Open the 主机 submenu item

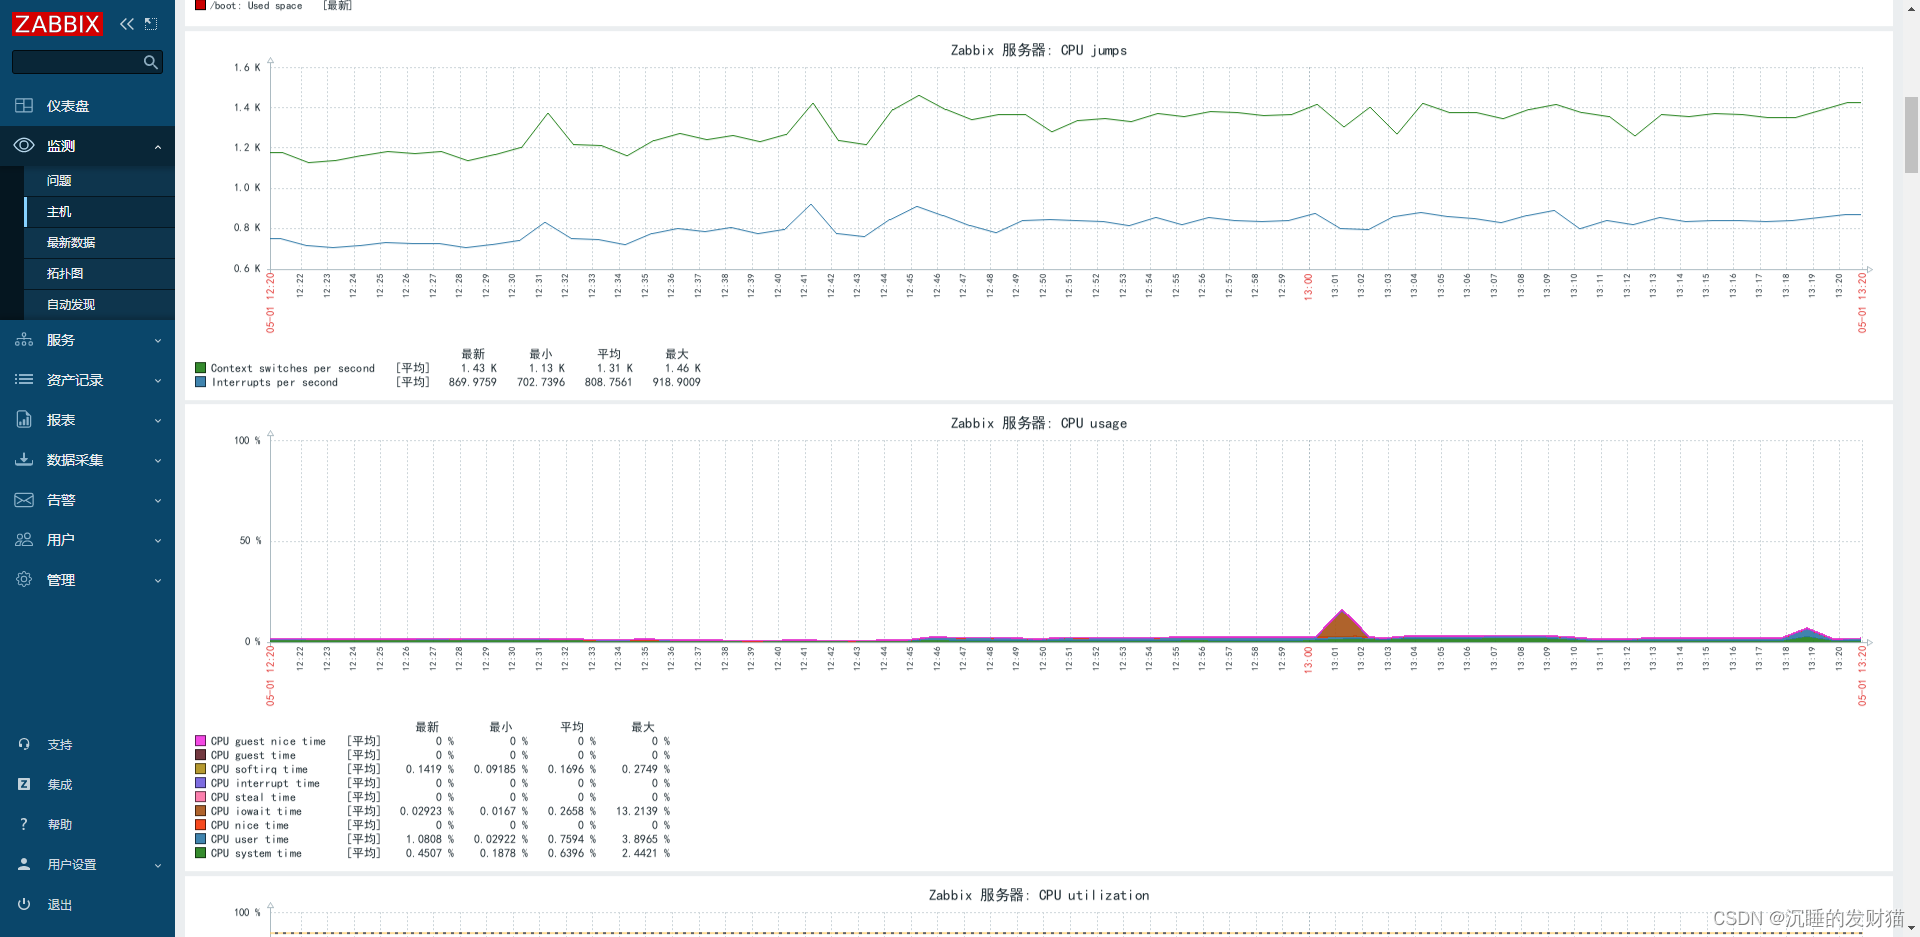click(x=99, y=212)
